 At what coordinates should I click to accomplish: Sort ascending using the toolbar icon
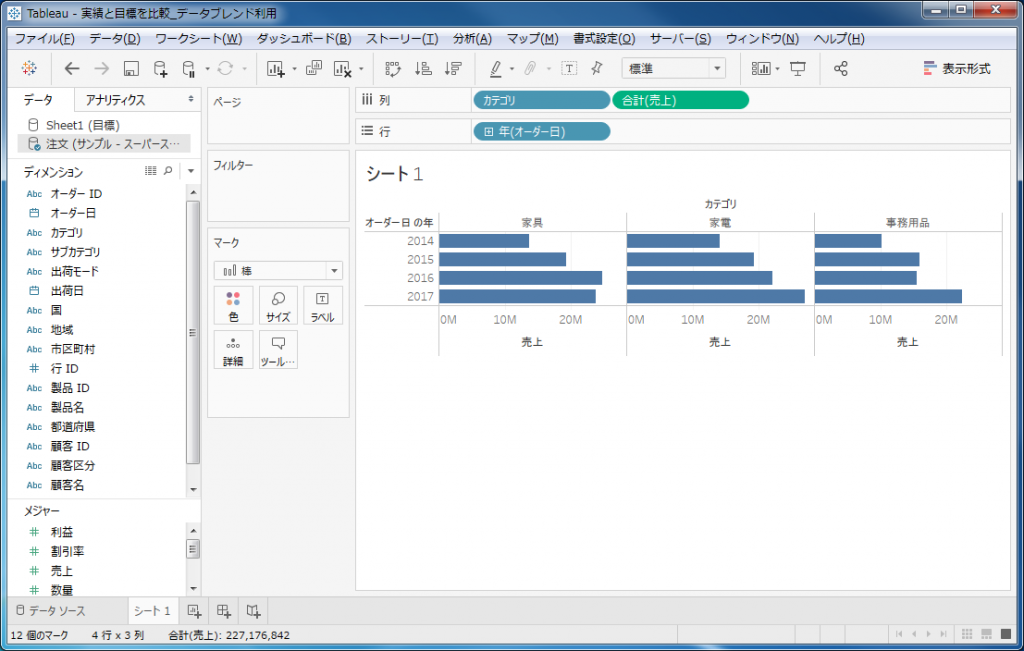click(422, 68)
